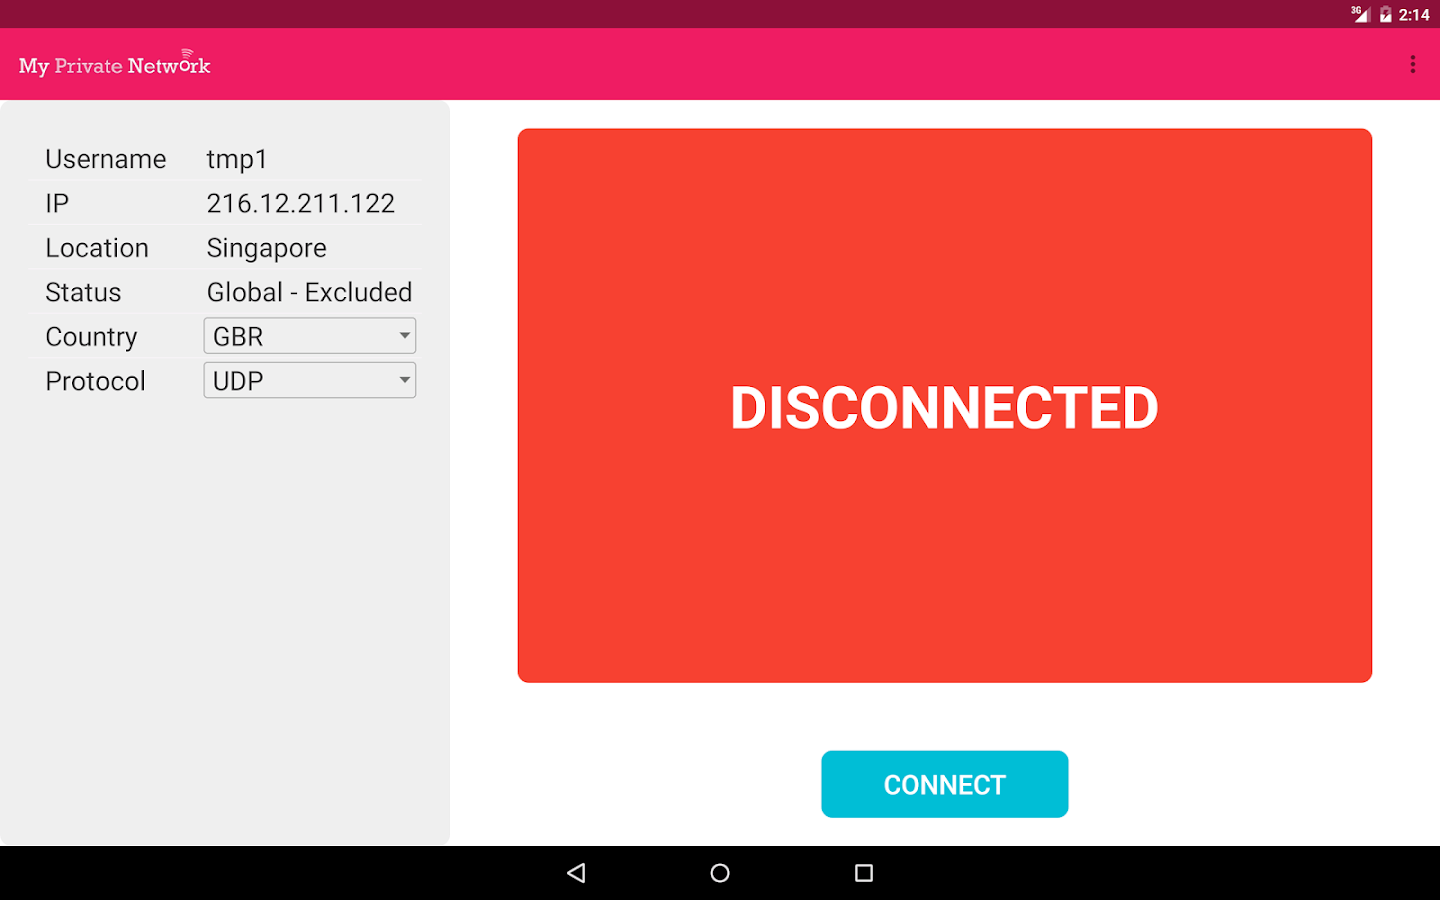Viewport: 1440px width, 900px height.
Task: Click the Country dropdown arrow
Action: 404,336
